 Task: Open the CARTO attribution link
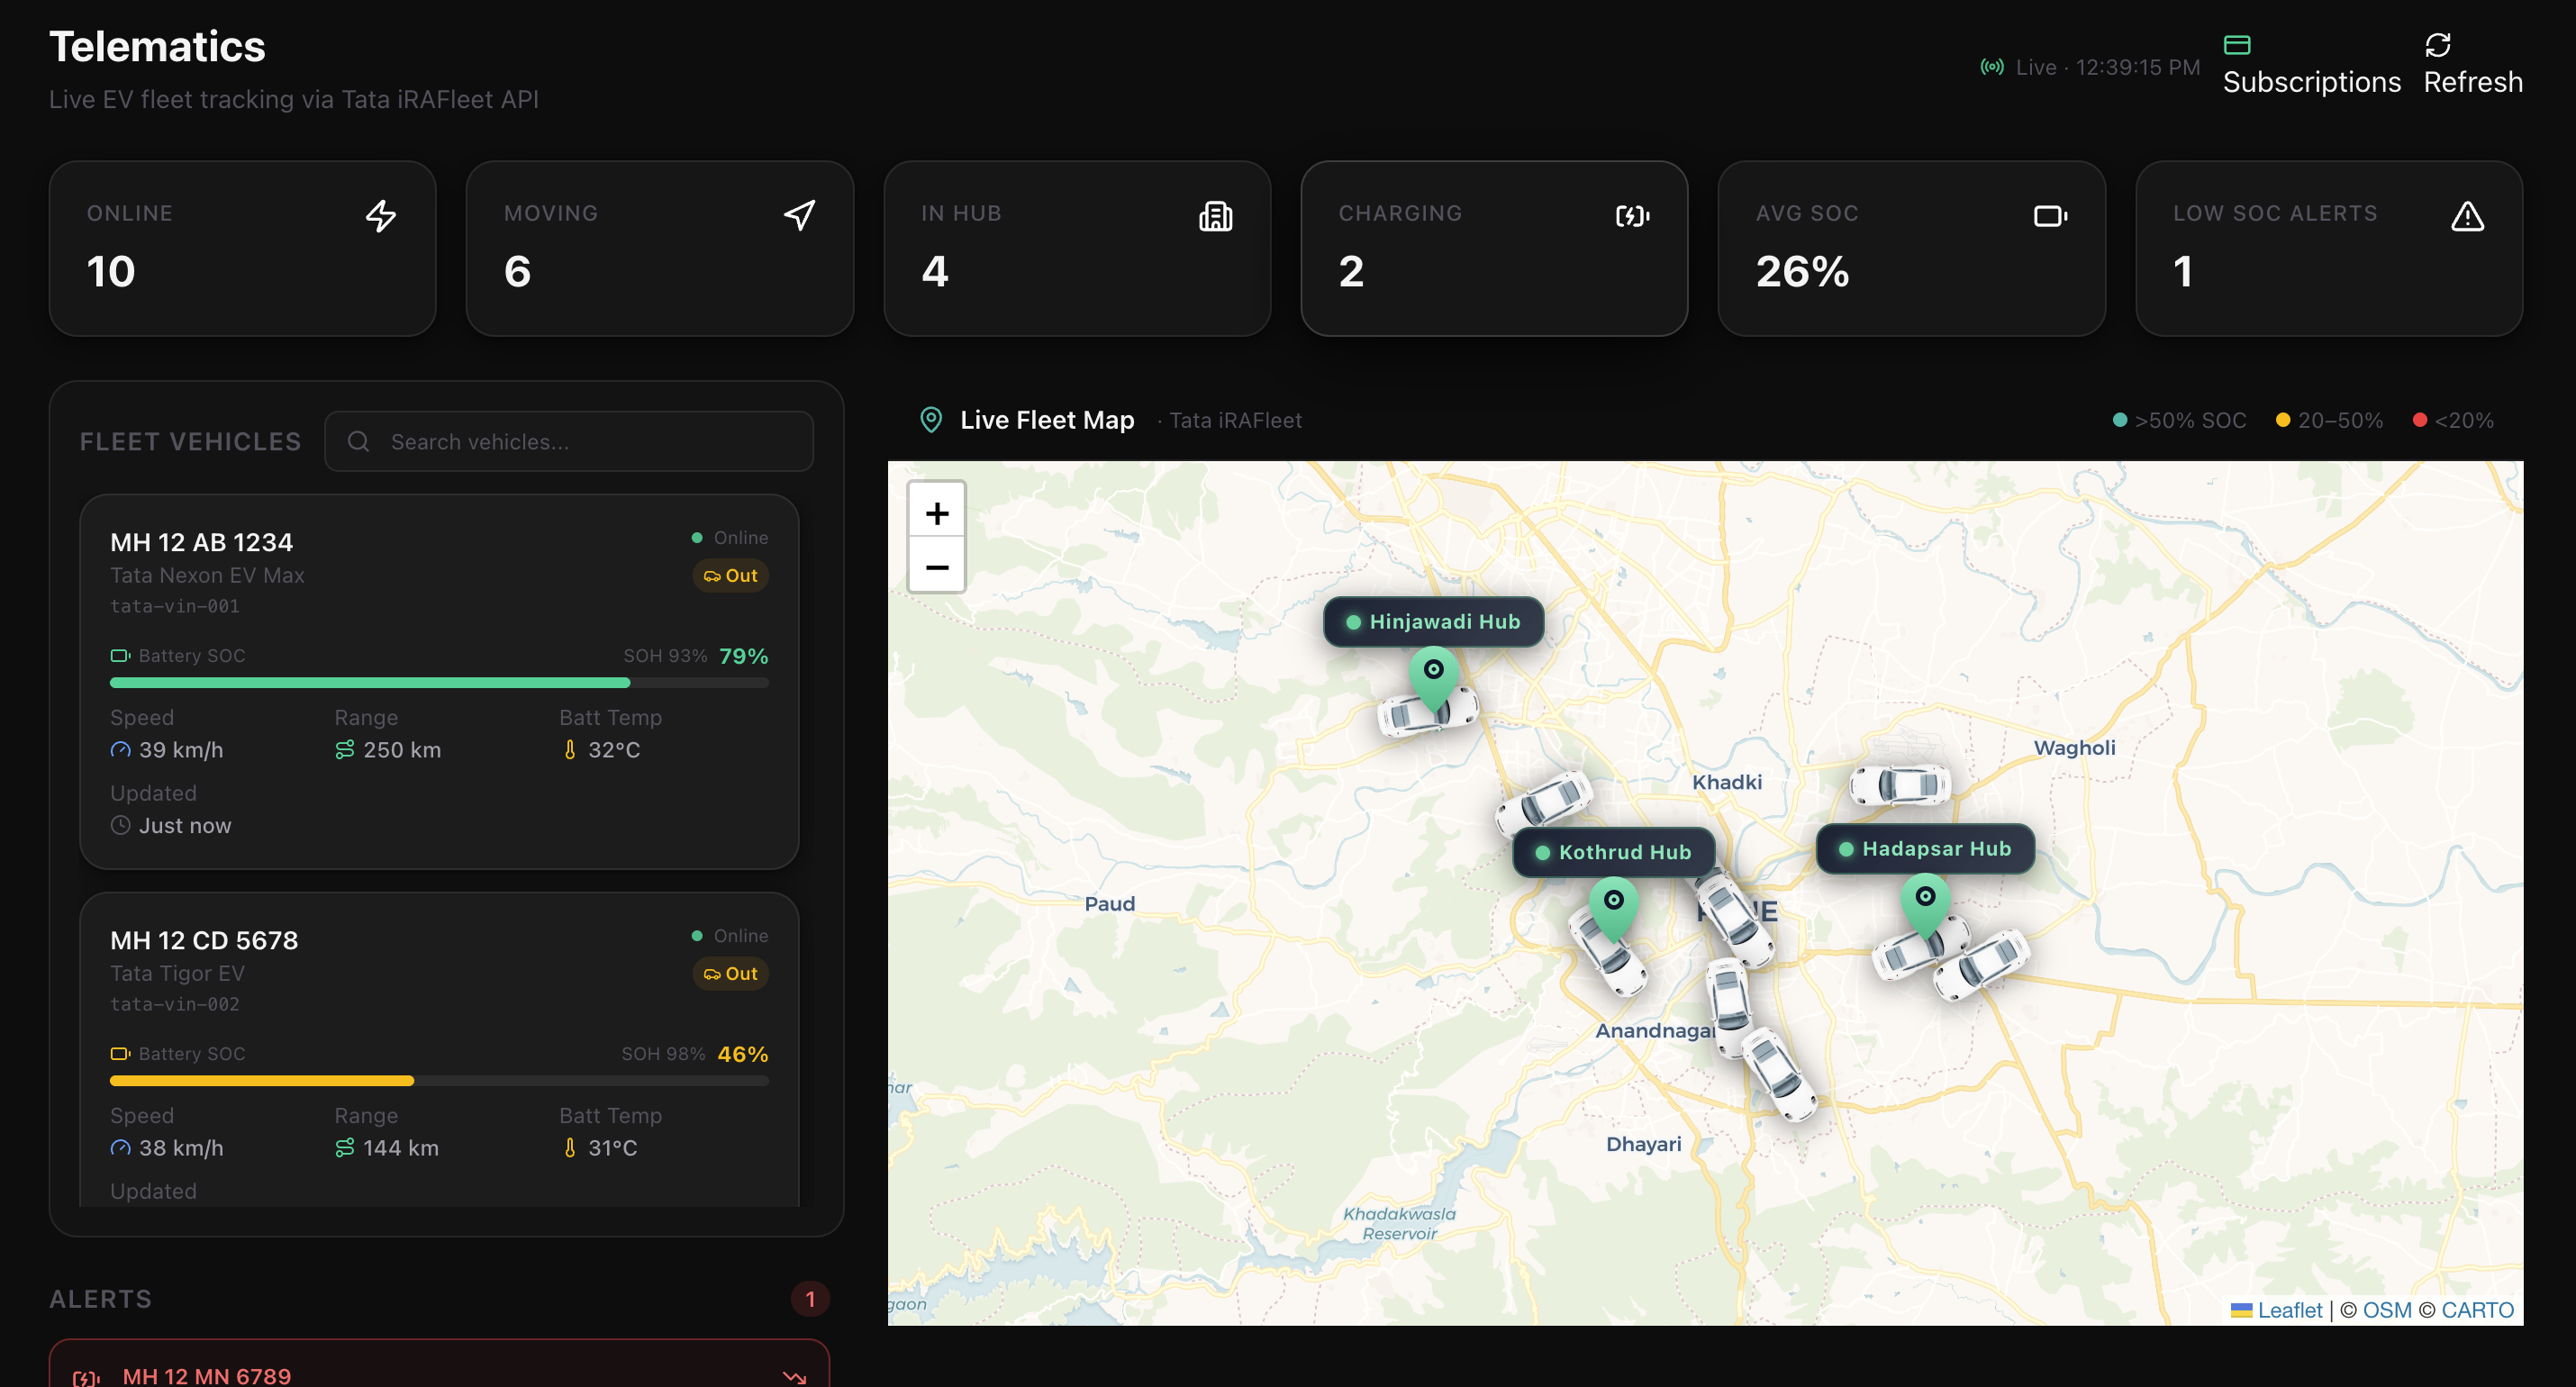pyautogui.click(x=2476, y=1310)
